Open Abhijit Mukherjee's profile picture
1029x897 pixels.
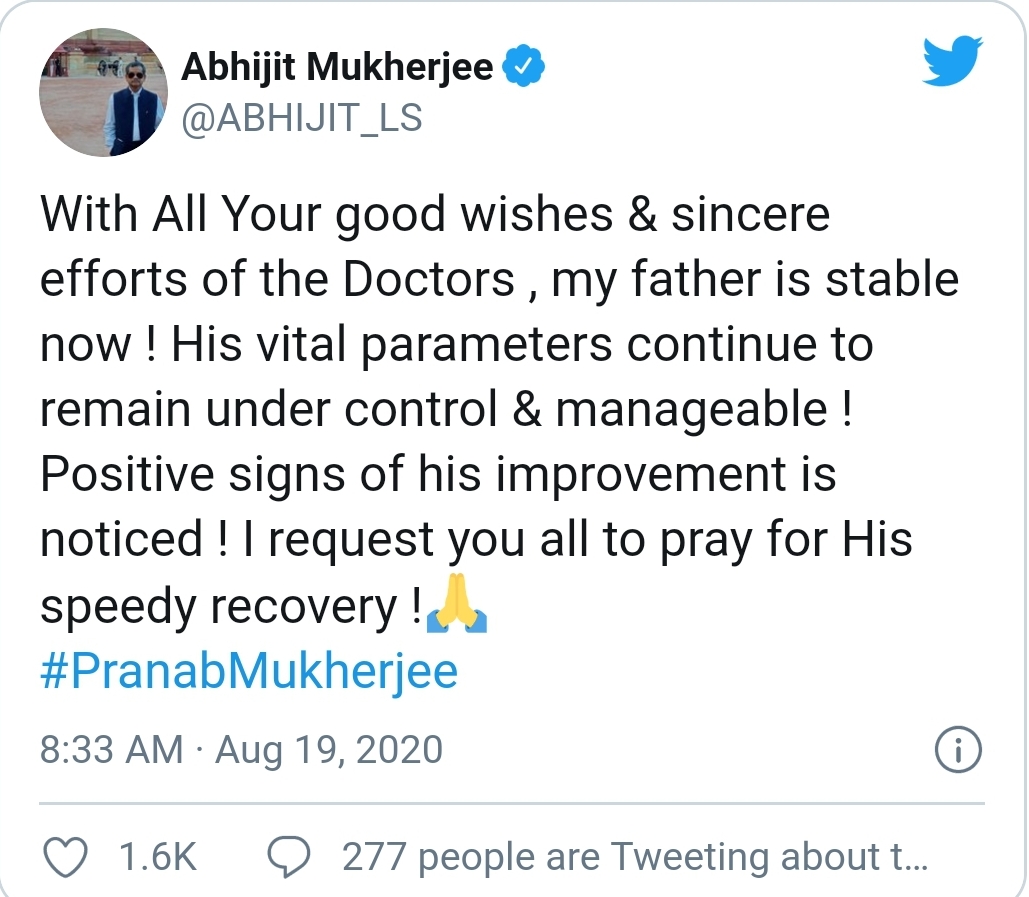(104, 92)
